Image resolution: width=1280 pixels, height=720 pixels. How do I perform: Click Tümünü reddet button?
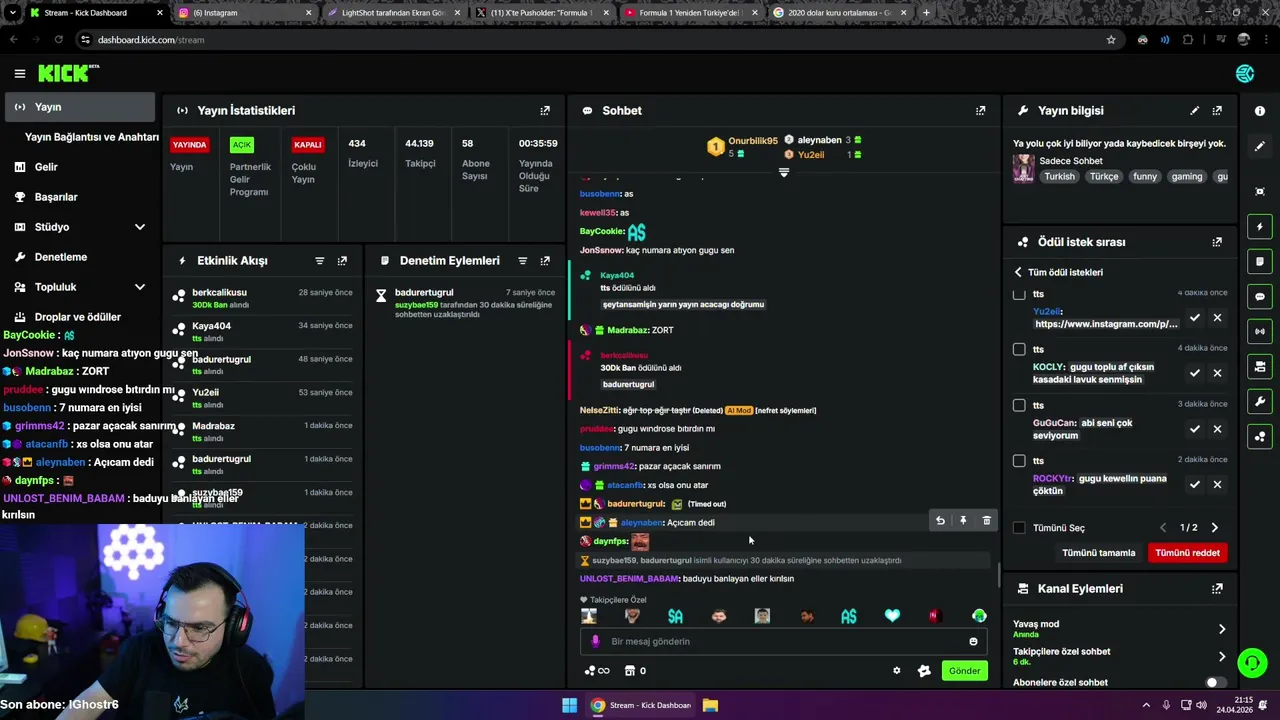[x=1187, y=553]
